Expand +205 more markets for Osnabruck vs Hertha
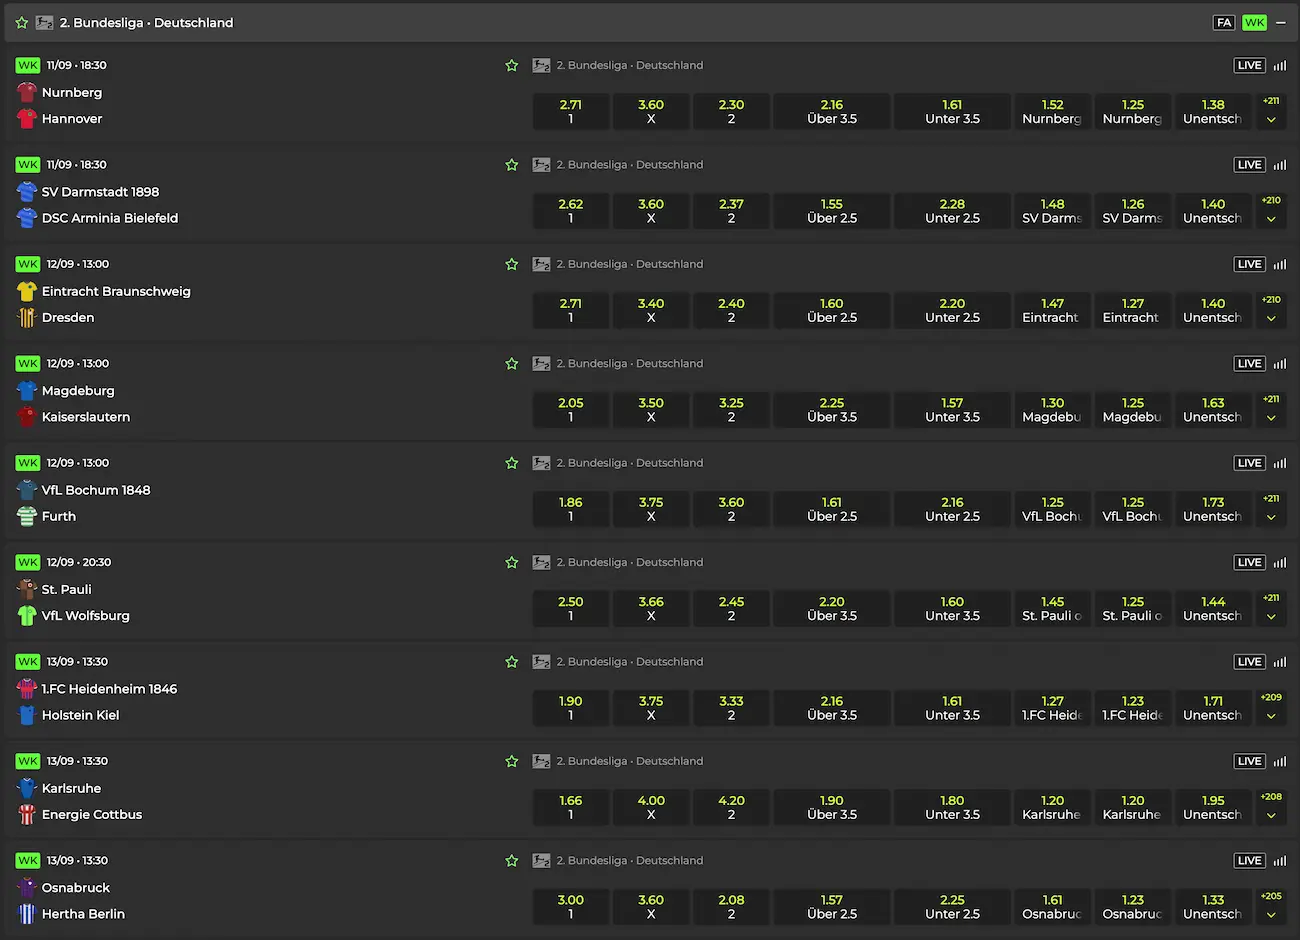1300x940 pixels. tap(1271, 906)
